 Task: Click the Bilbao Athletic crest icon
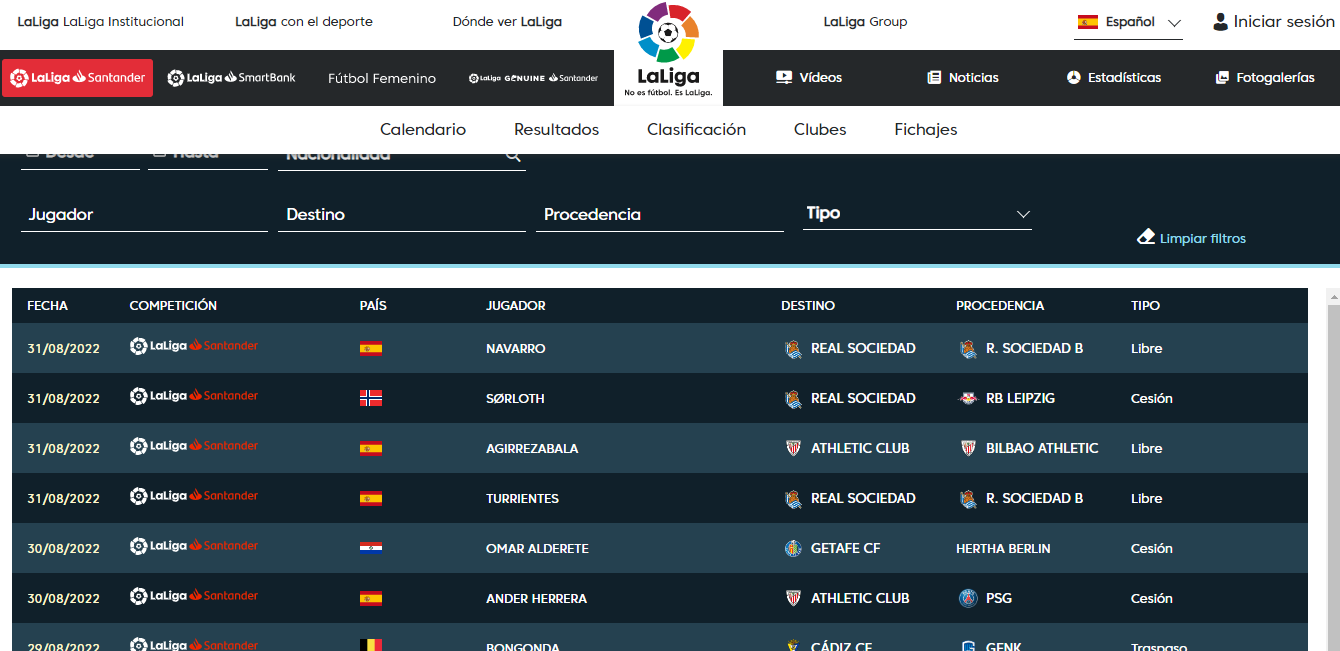968,448
